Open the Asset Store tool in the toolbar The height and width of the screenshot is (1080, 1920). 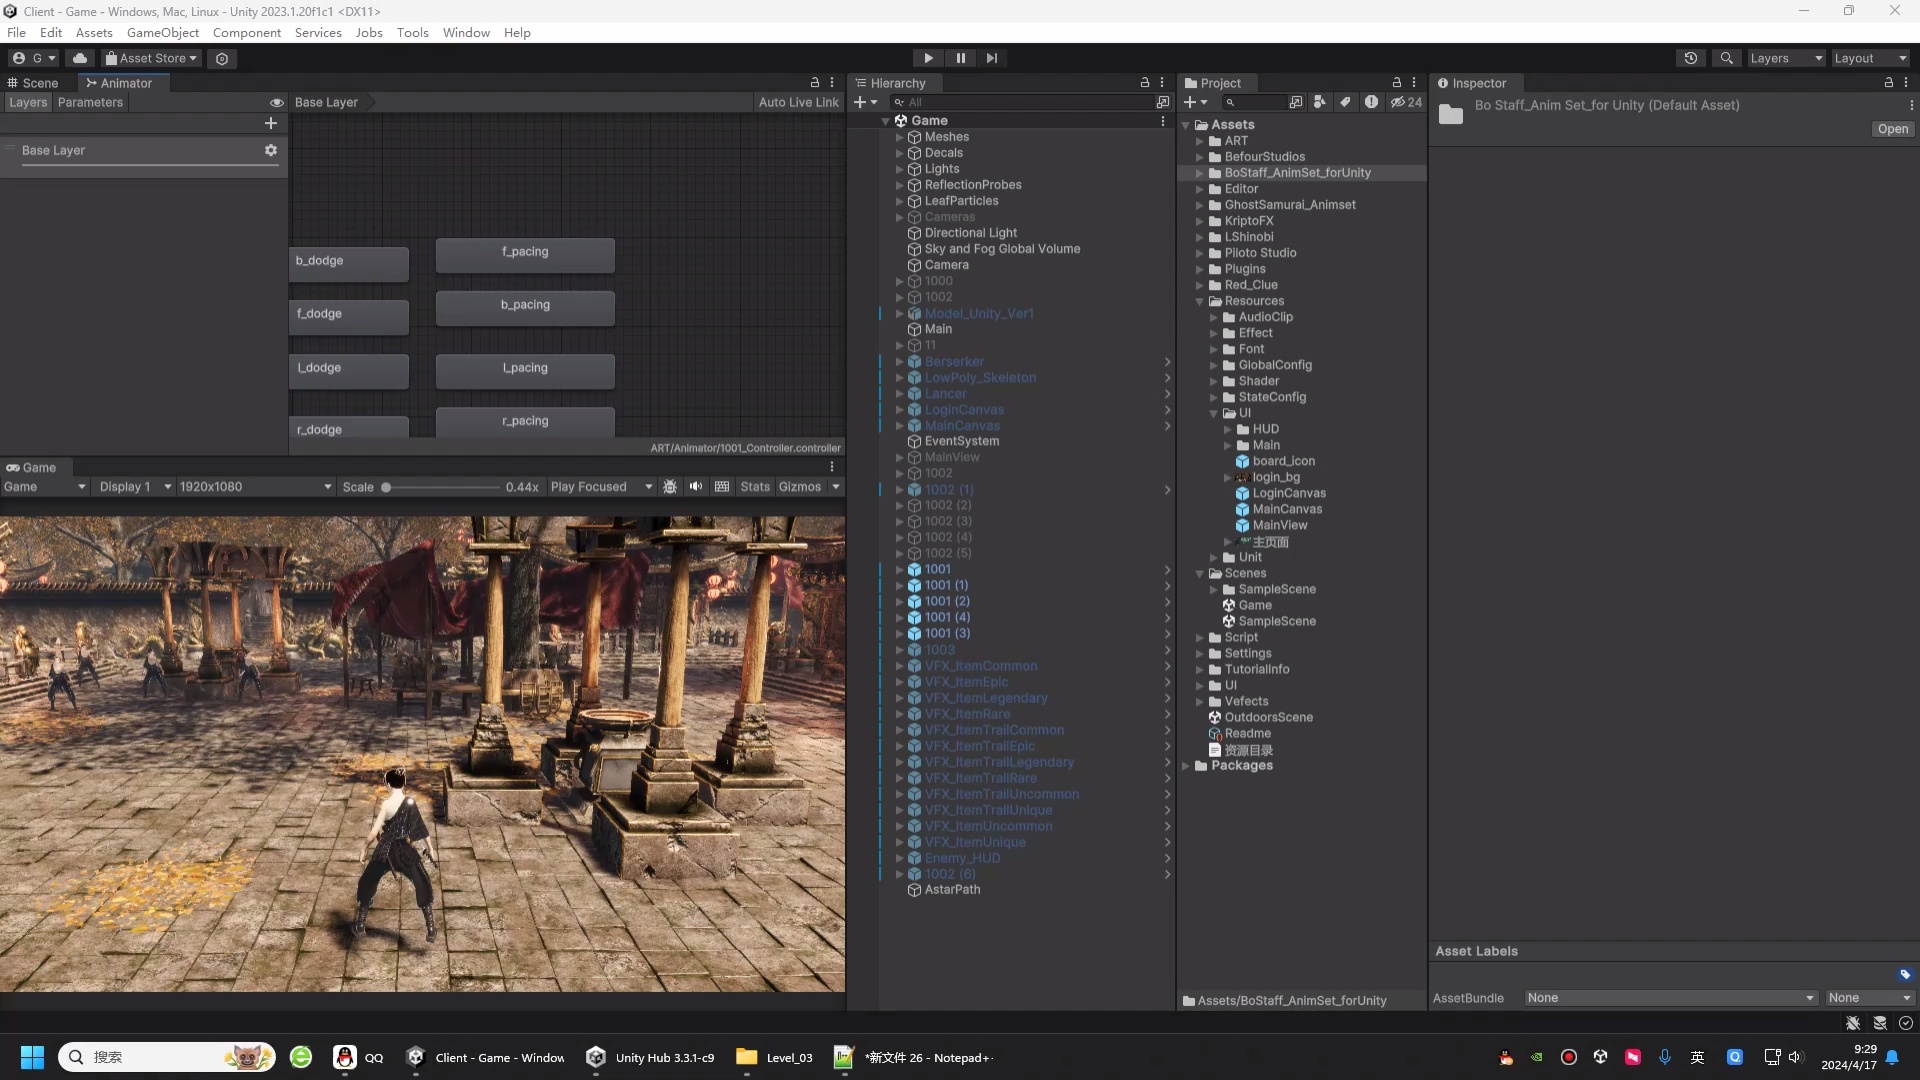click(150, 58)
